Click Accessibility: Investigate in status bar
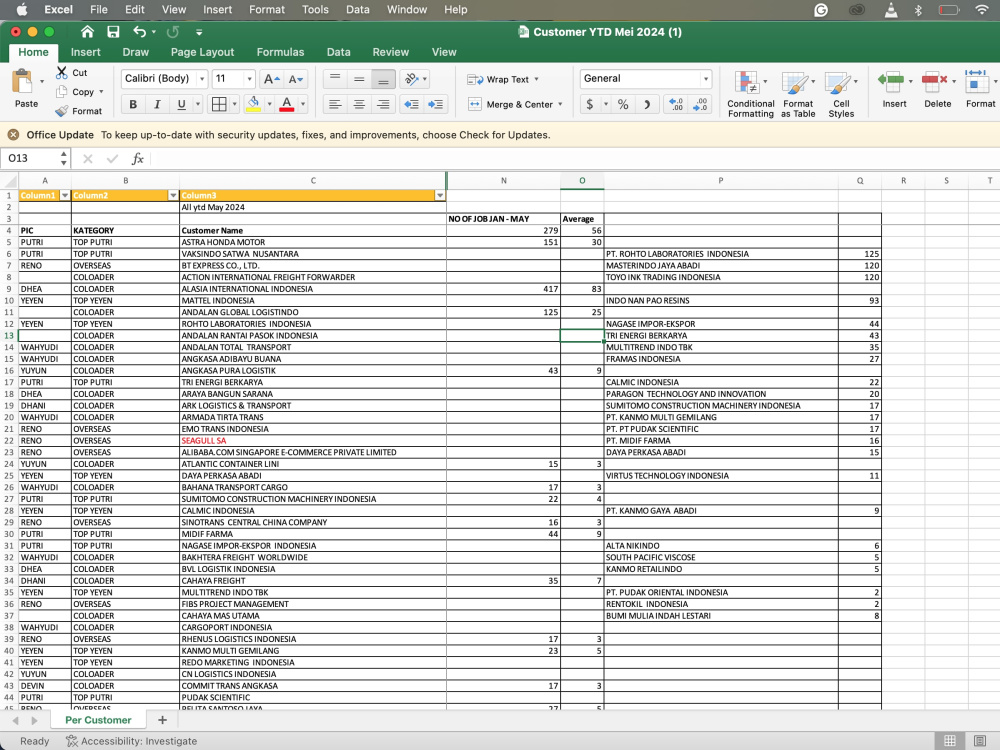The image size is (1000, 750). click(131, 740)
